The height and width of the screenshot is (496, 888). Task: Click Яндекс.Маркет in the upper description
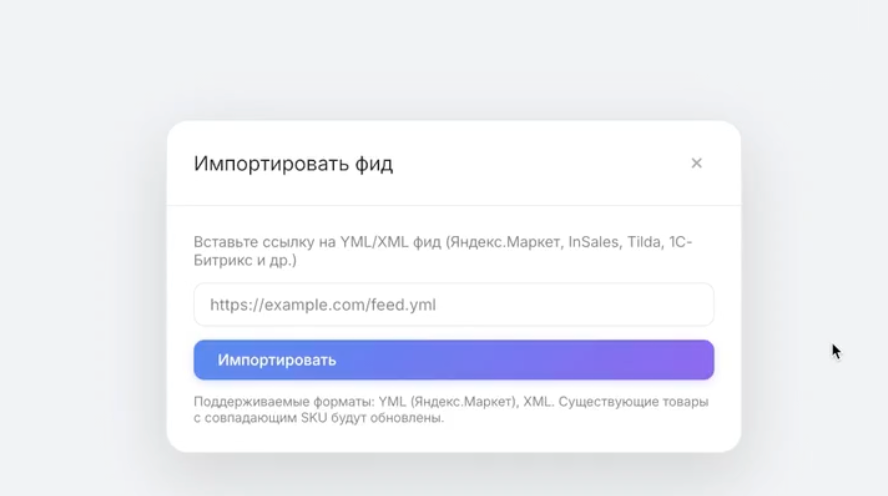coord(505,242)
